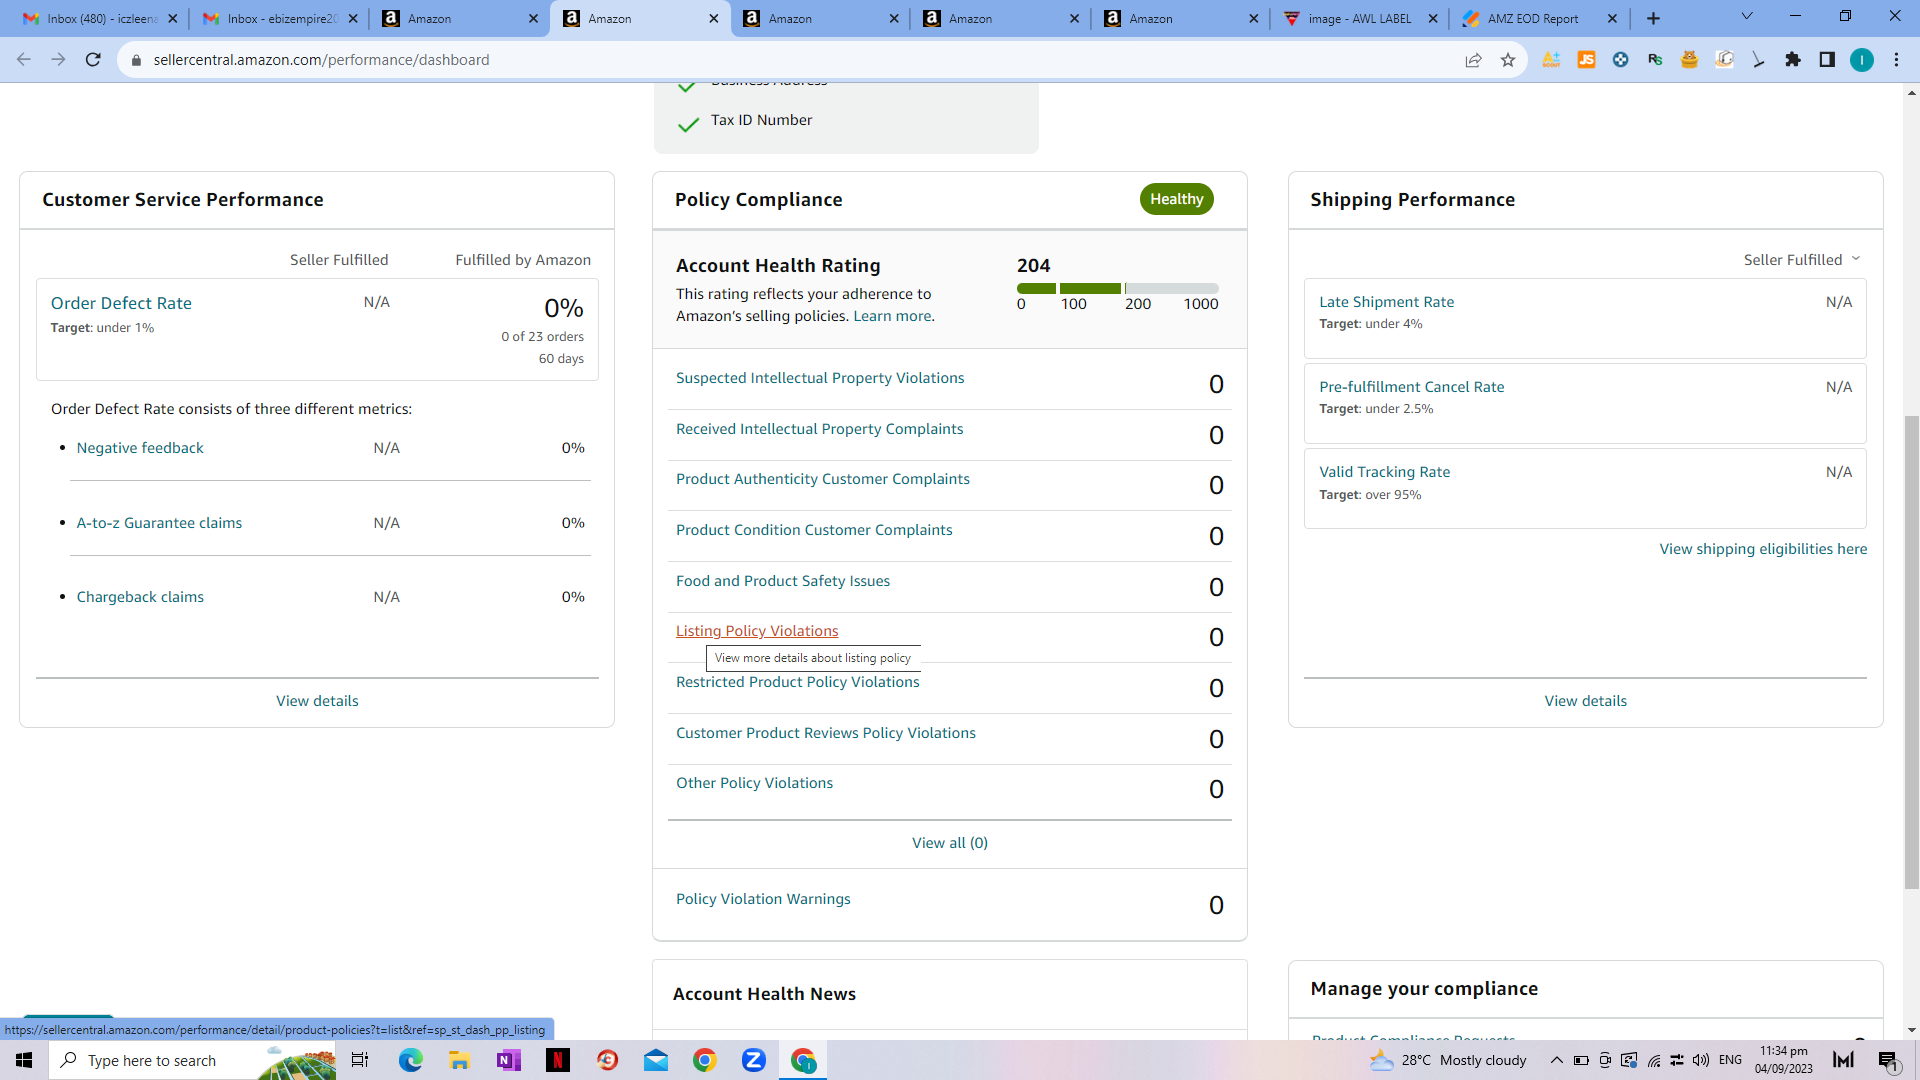Click the page vertical scrollbar thumb

coord(1911,652)
